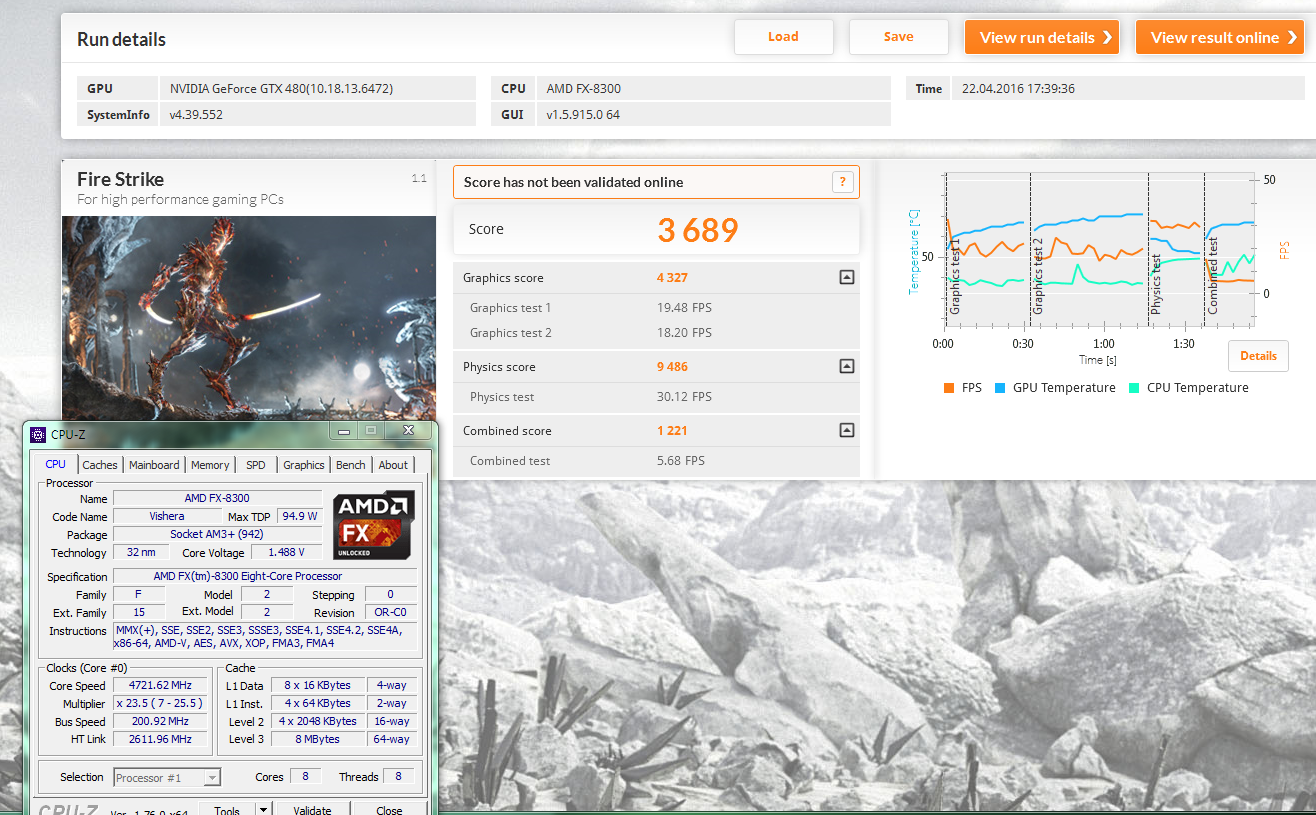The height and width of the screenshot is (815, 1316).
Task: Click the Graphics test 1 result 19.48 FPS
Action: (684, 308)
